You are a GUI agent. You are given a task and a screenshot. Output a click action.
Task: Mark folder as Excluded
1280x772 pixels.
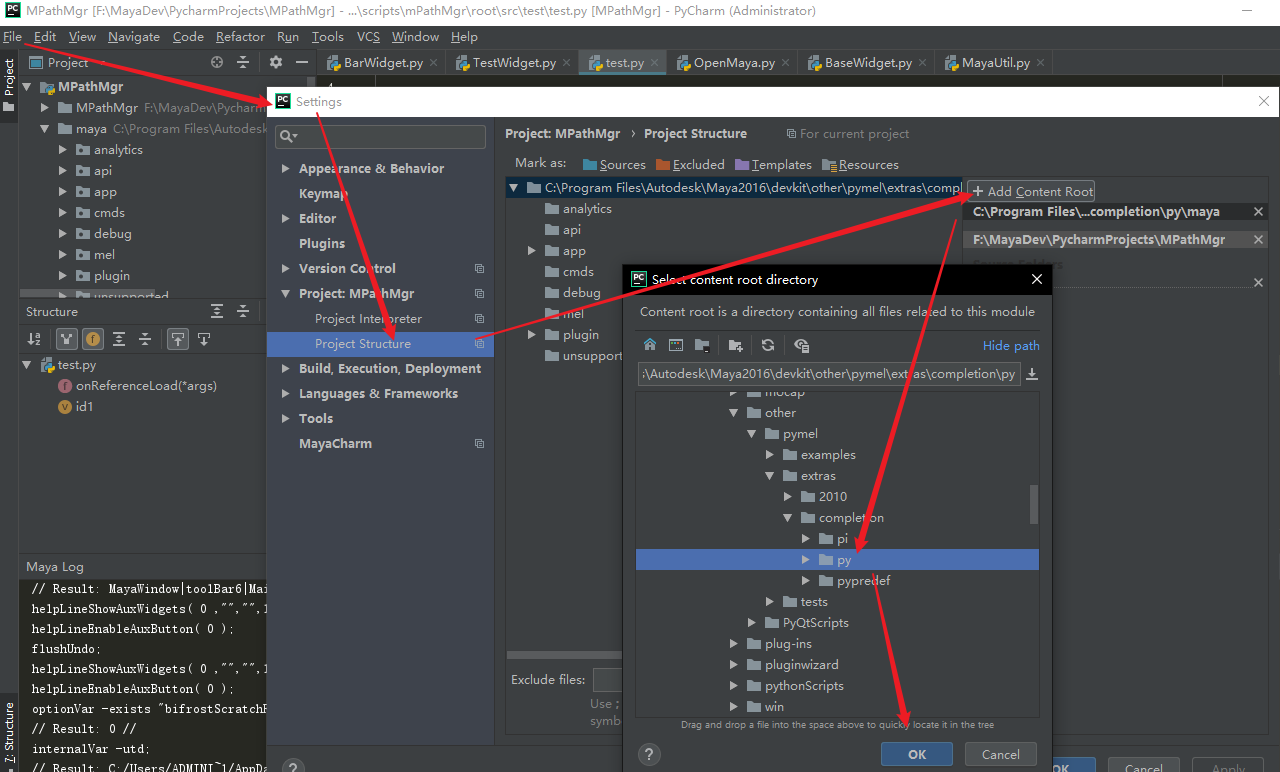tap(690, 164)
